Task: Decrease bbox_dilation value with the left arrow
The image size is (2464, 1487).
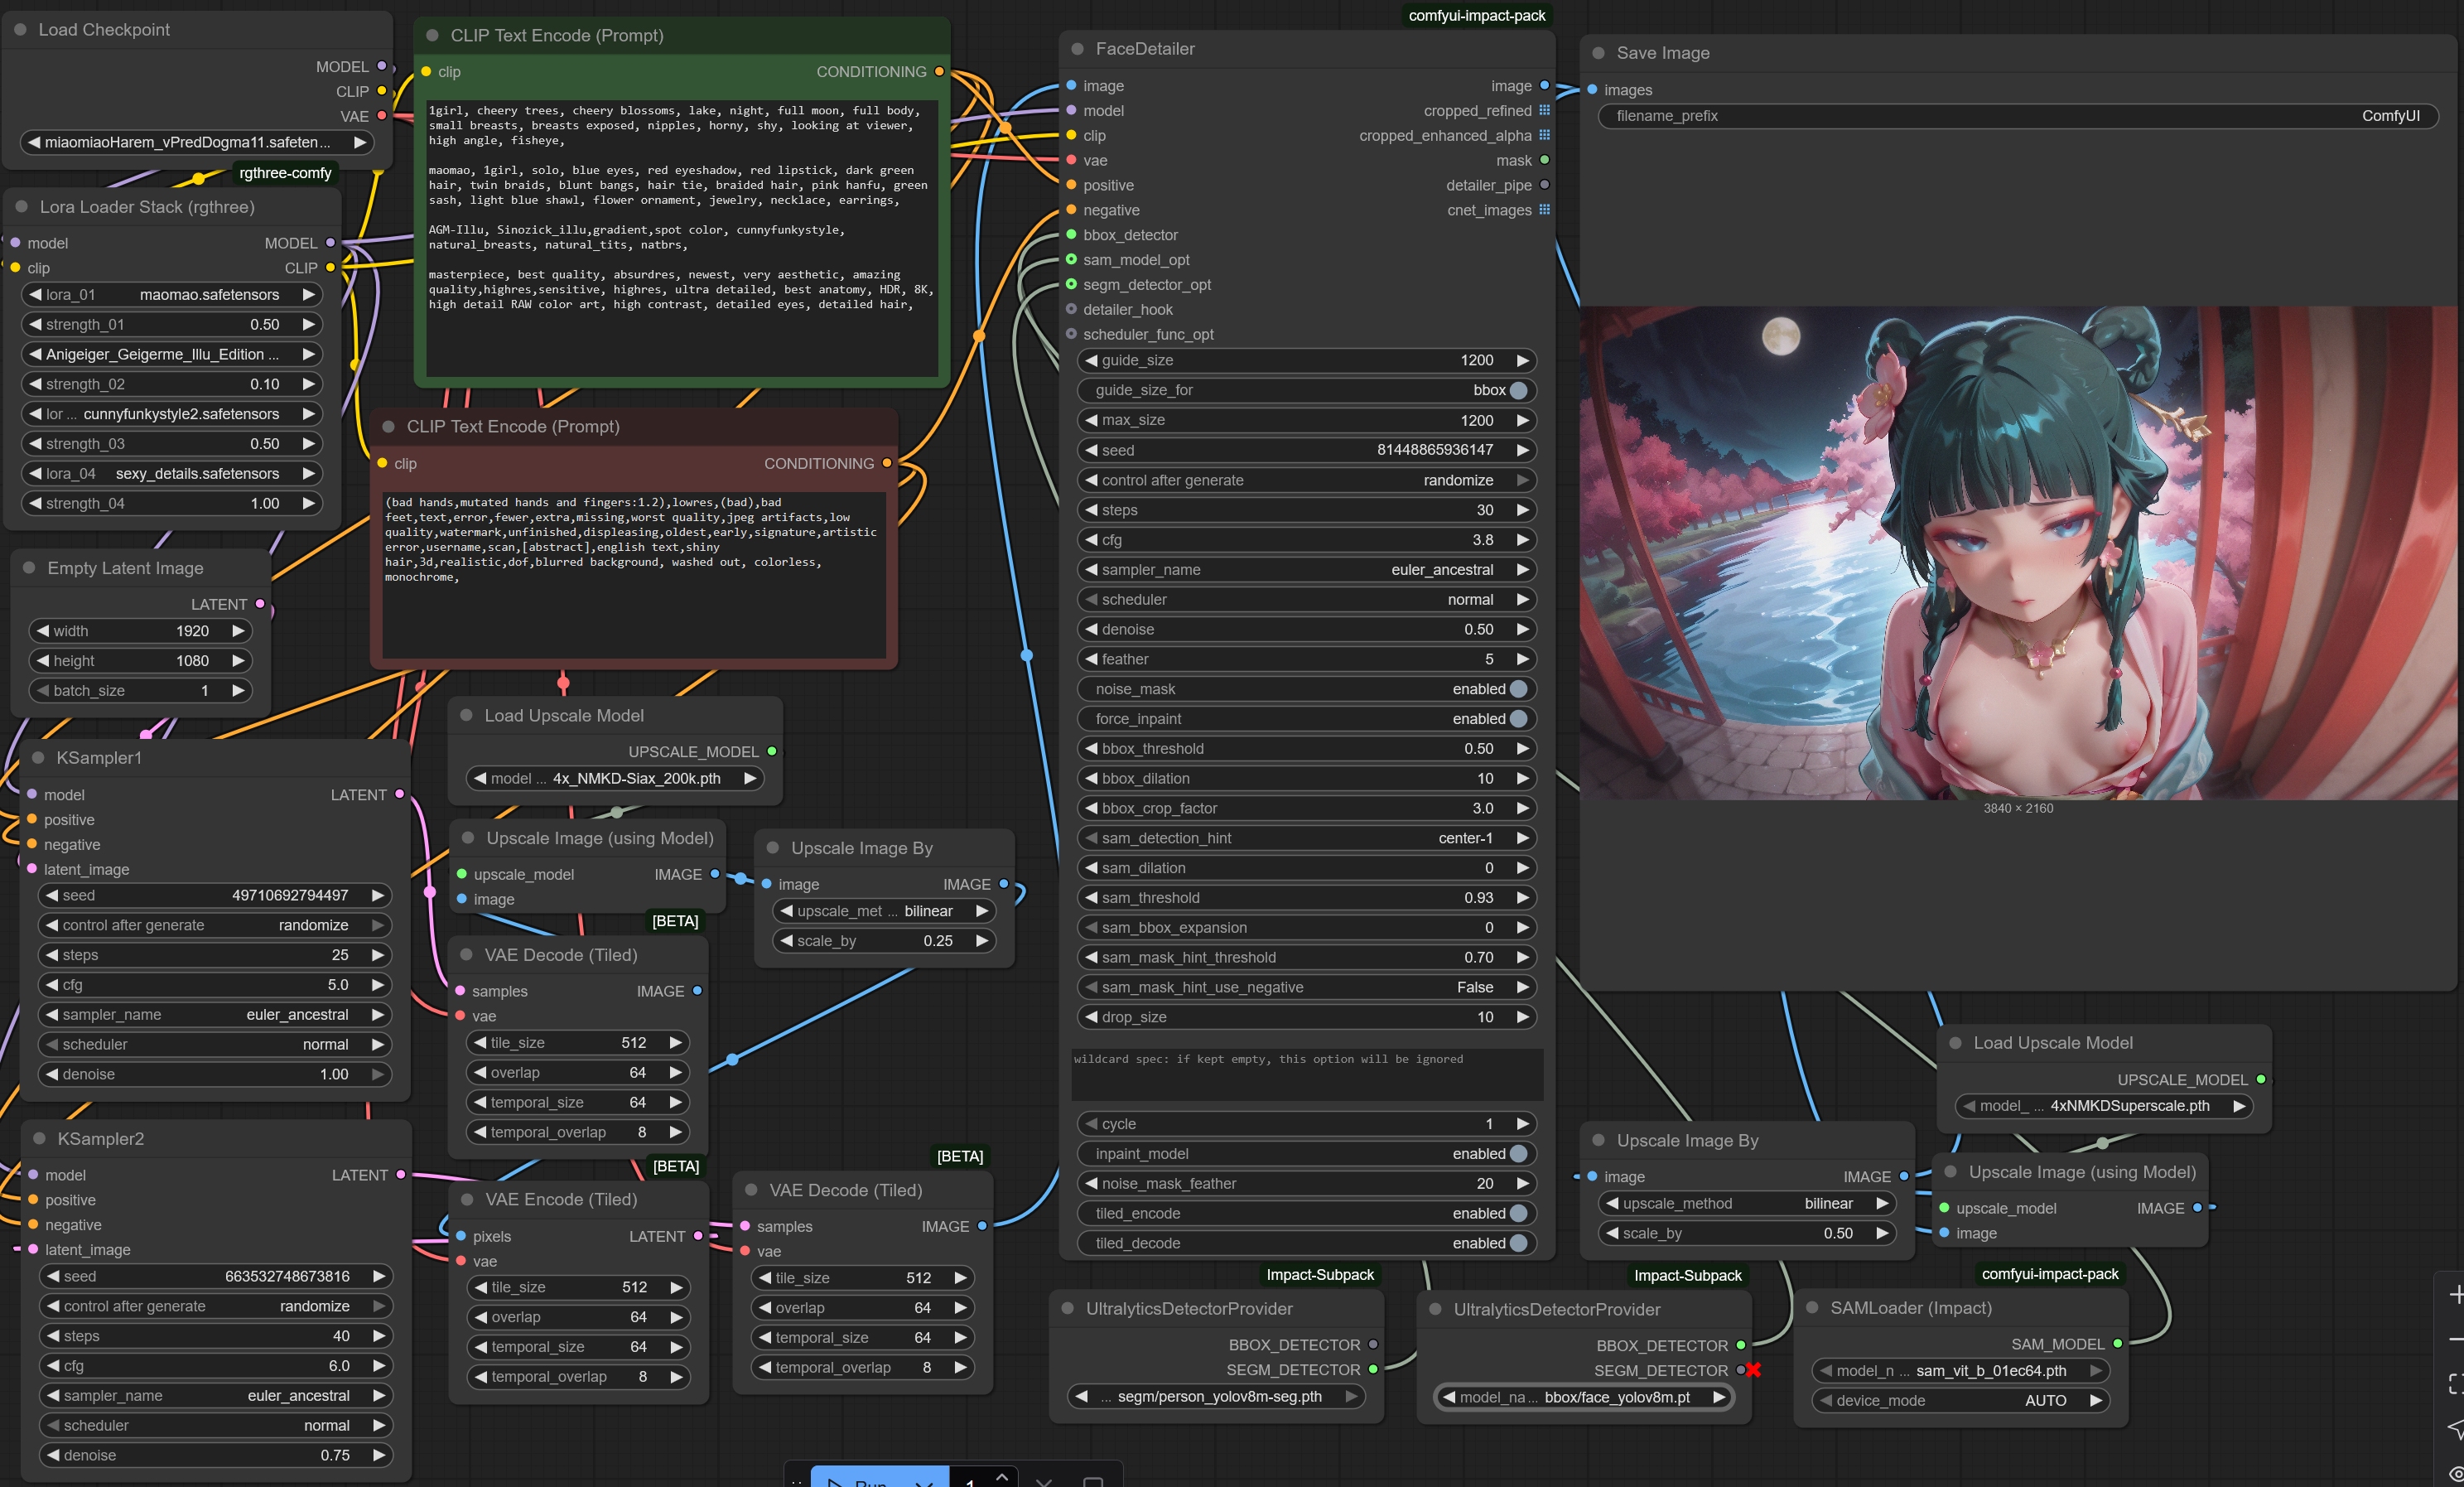Action: coord(1091,778)
